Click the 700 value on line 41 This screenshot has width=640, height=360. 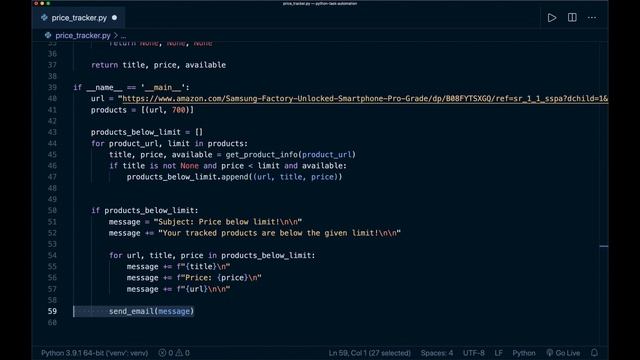[178, 110]
